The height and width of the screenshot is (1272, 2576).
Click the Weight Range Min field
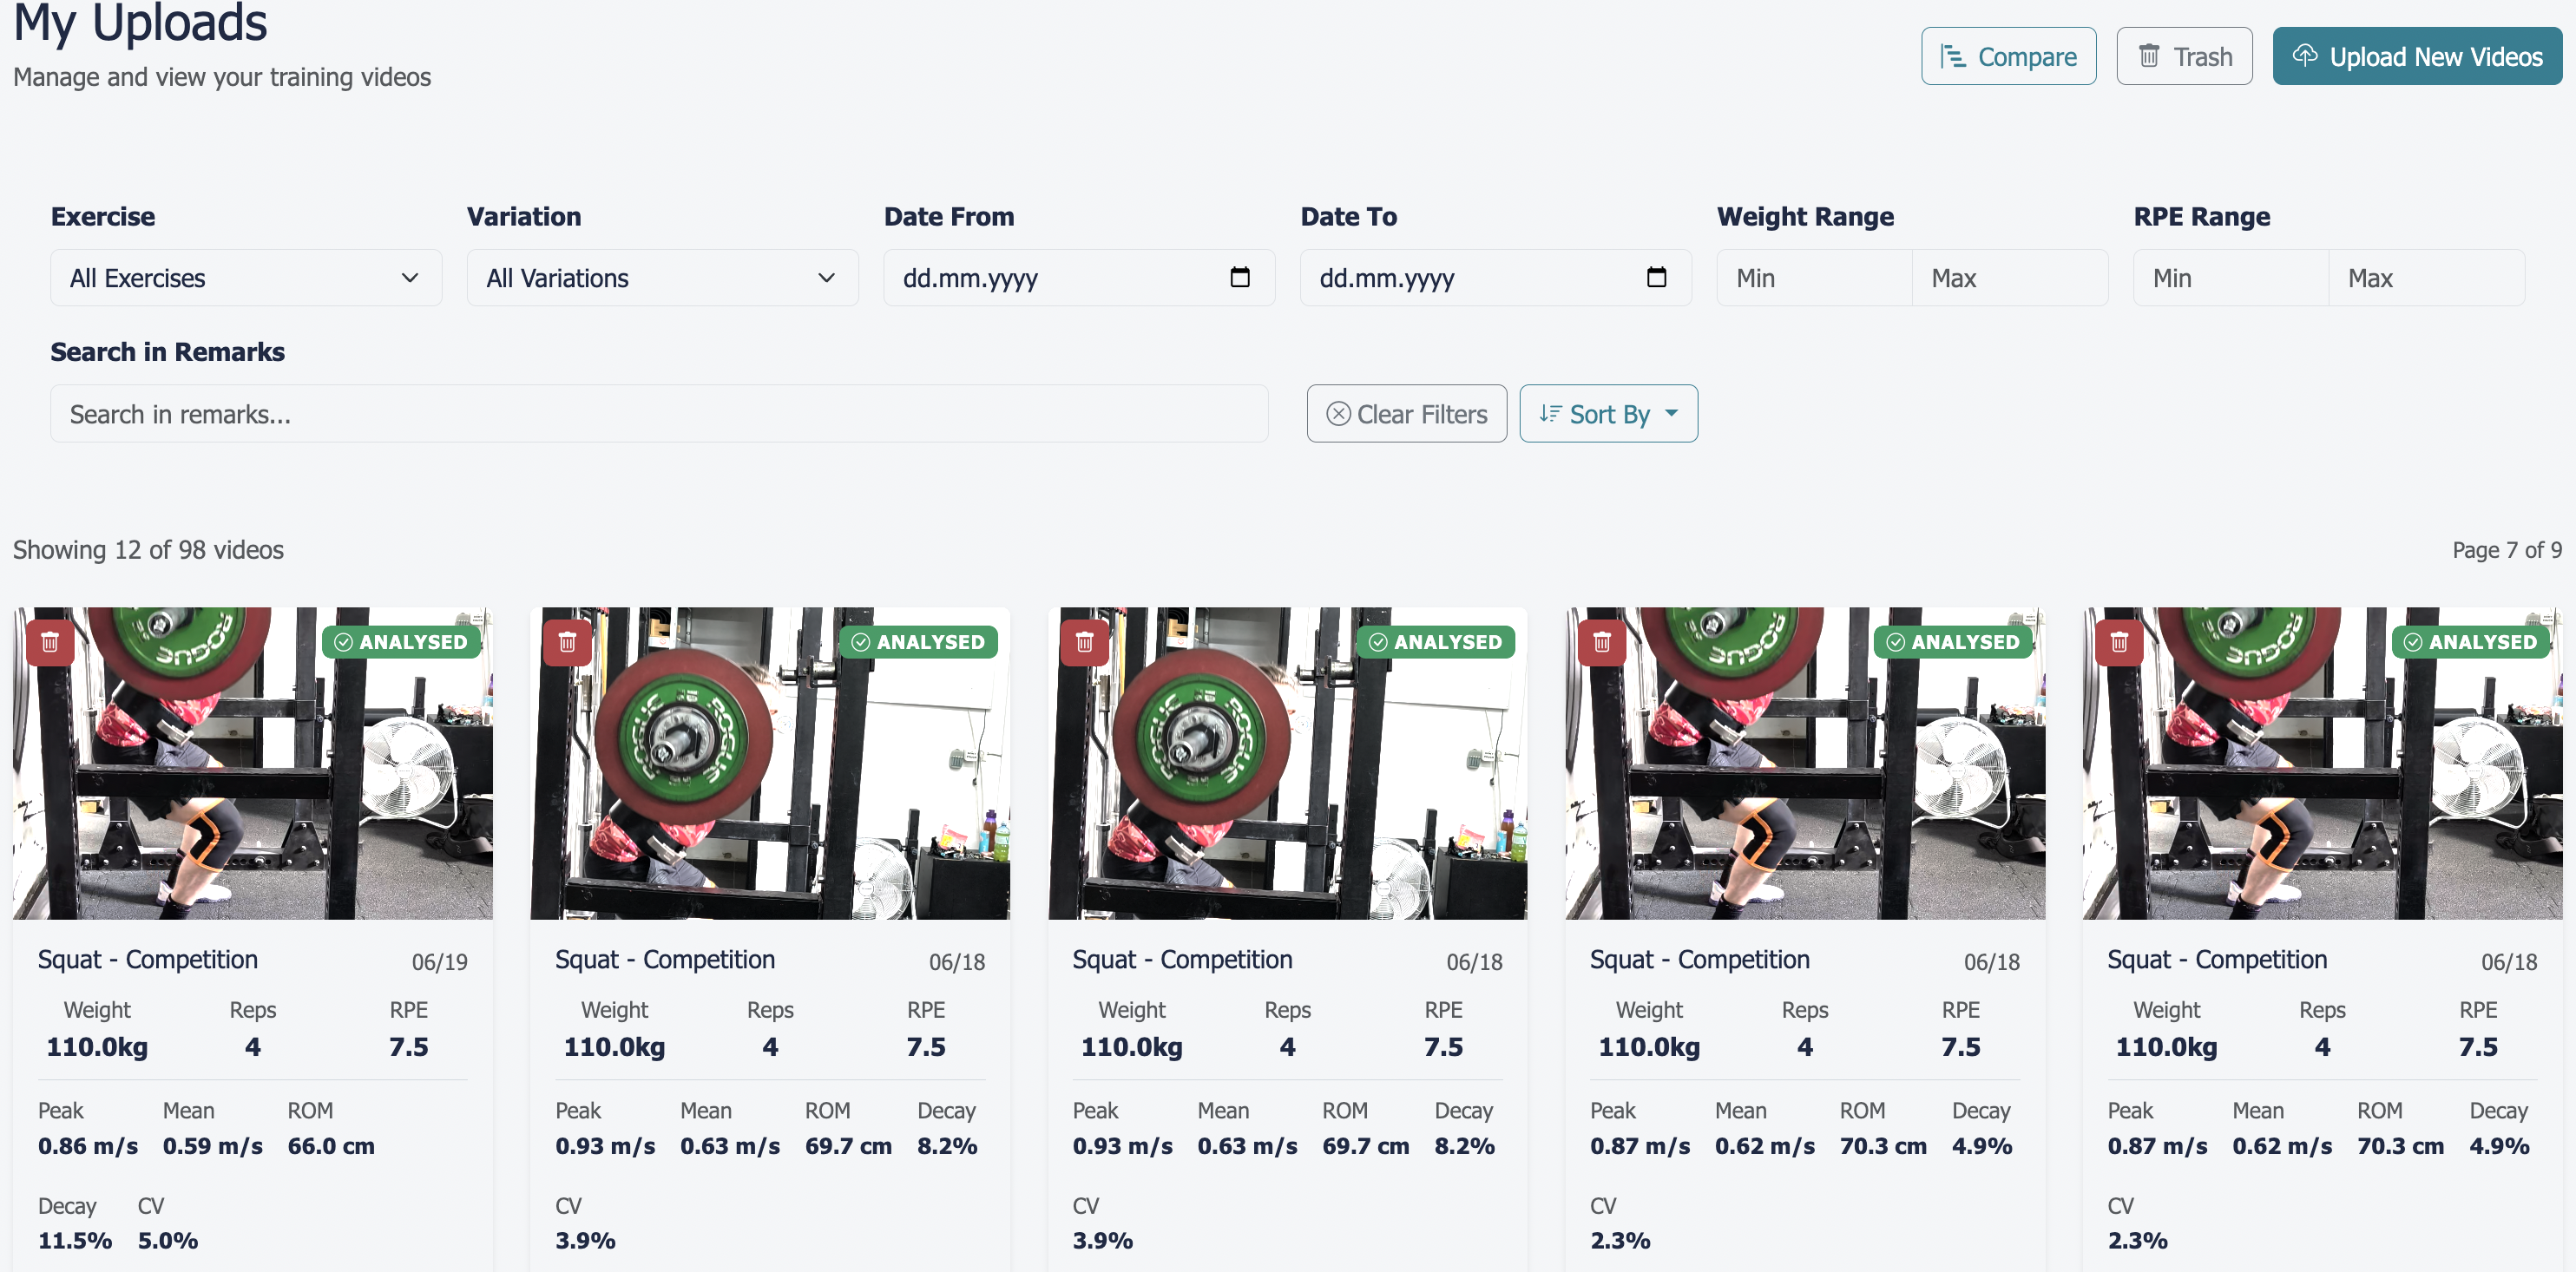tap(1814, 278)
